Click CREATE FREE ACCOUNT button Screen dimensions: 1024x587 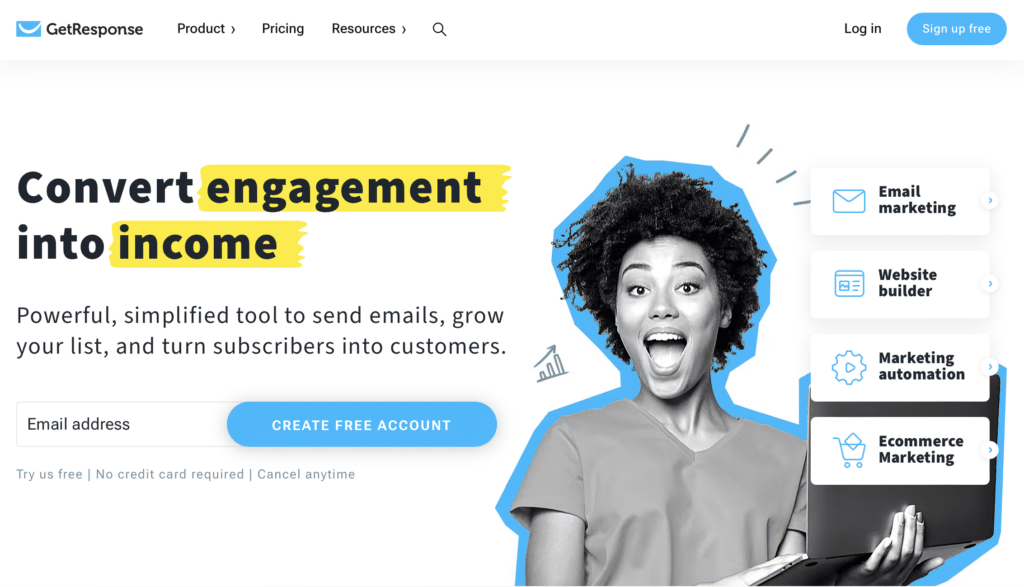362,424
